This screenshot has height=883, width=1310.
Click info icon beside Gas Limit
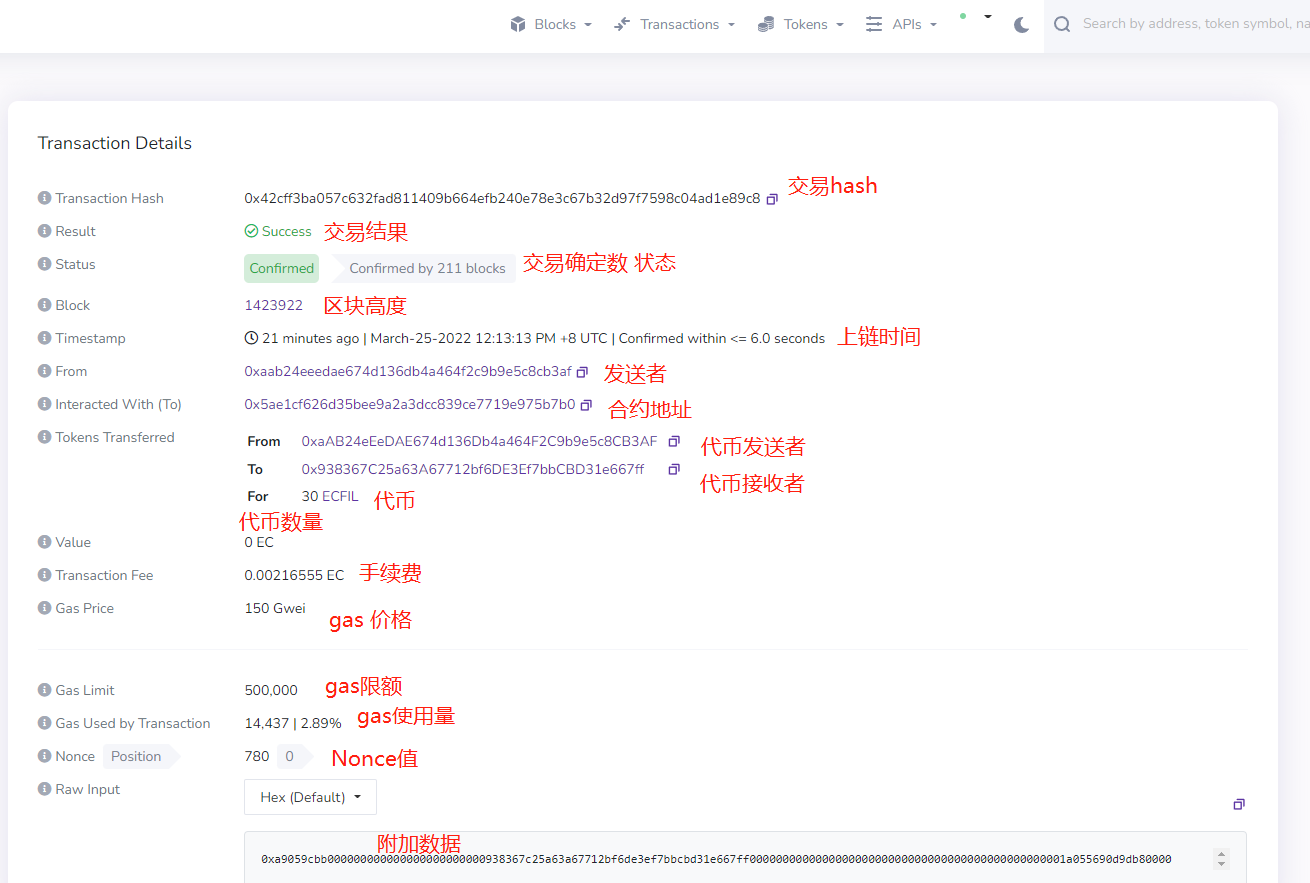(x=44, y=690)
